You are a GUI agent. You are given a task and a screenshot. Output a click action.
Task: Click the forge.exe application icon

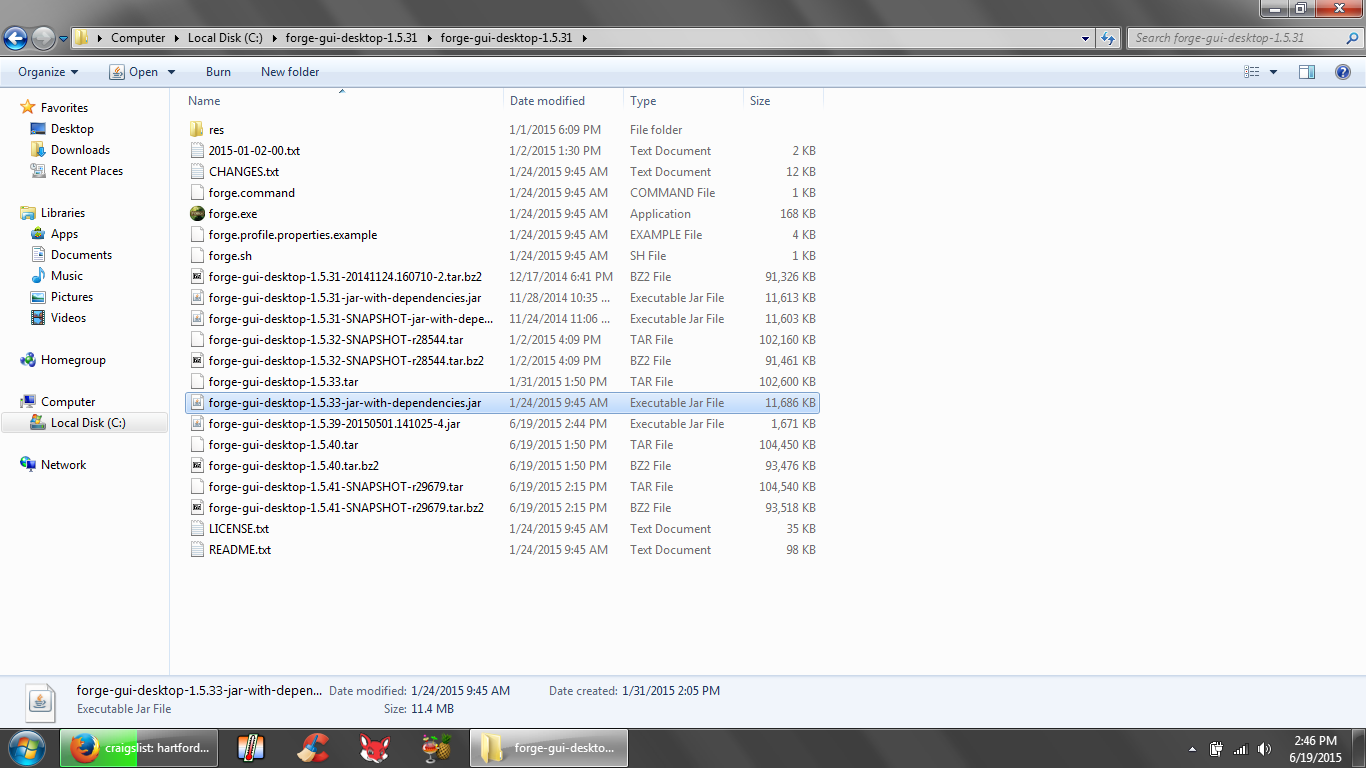click(197, 214)
